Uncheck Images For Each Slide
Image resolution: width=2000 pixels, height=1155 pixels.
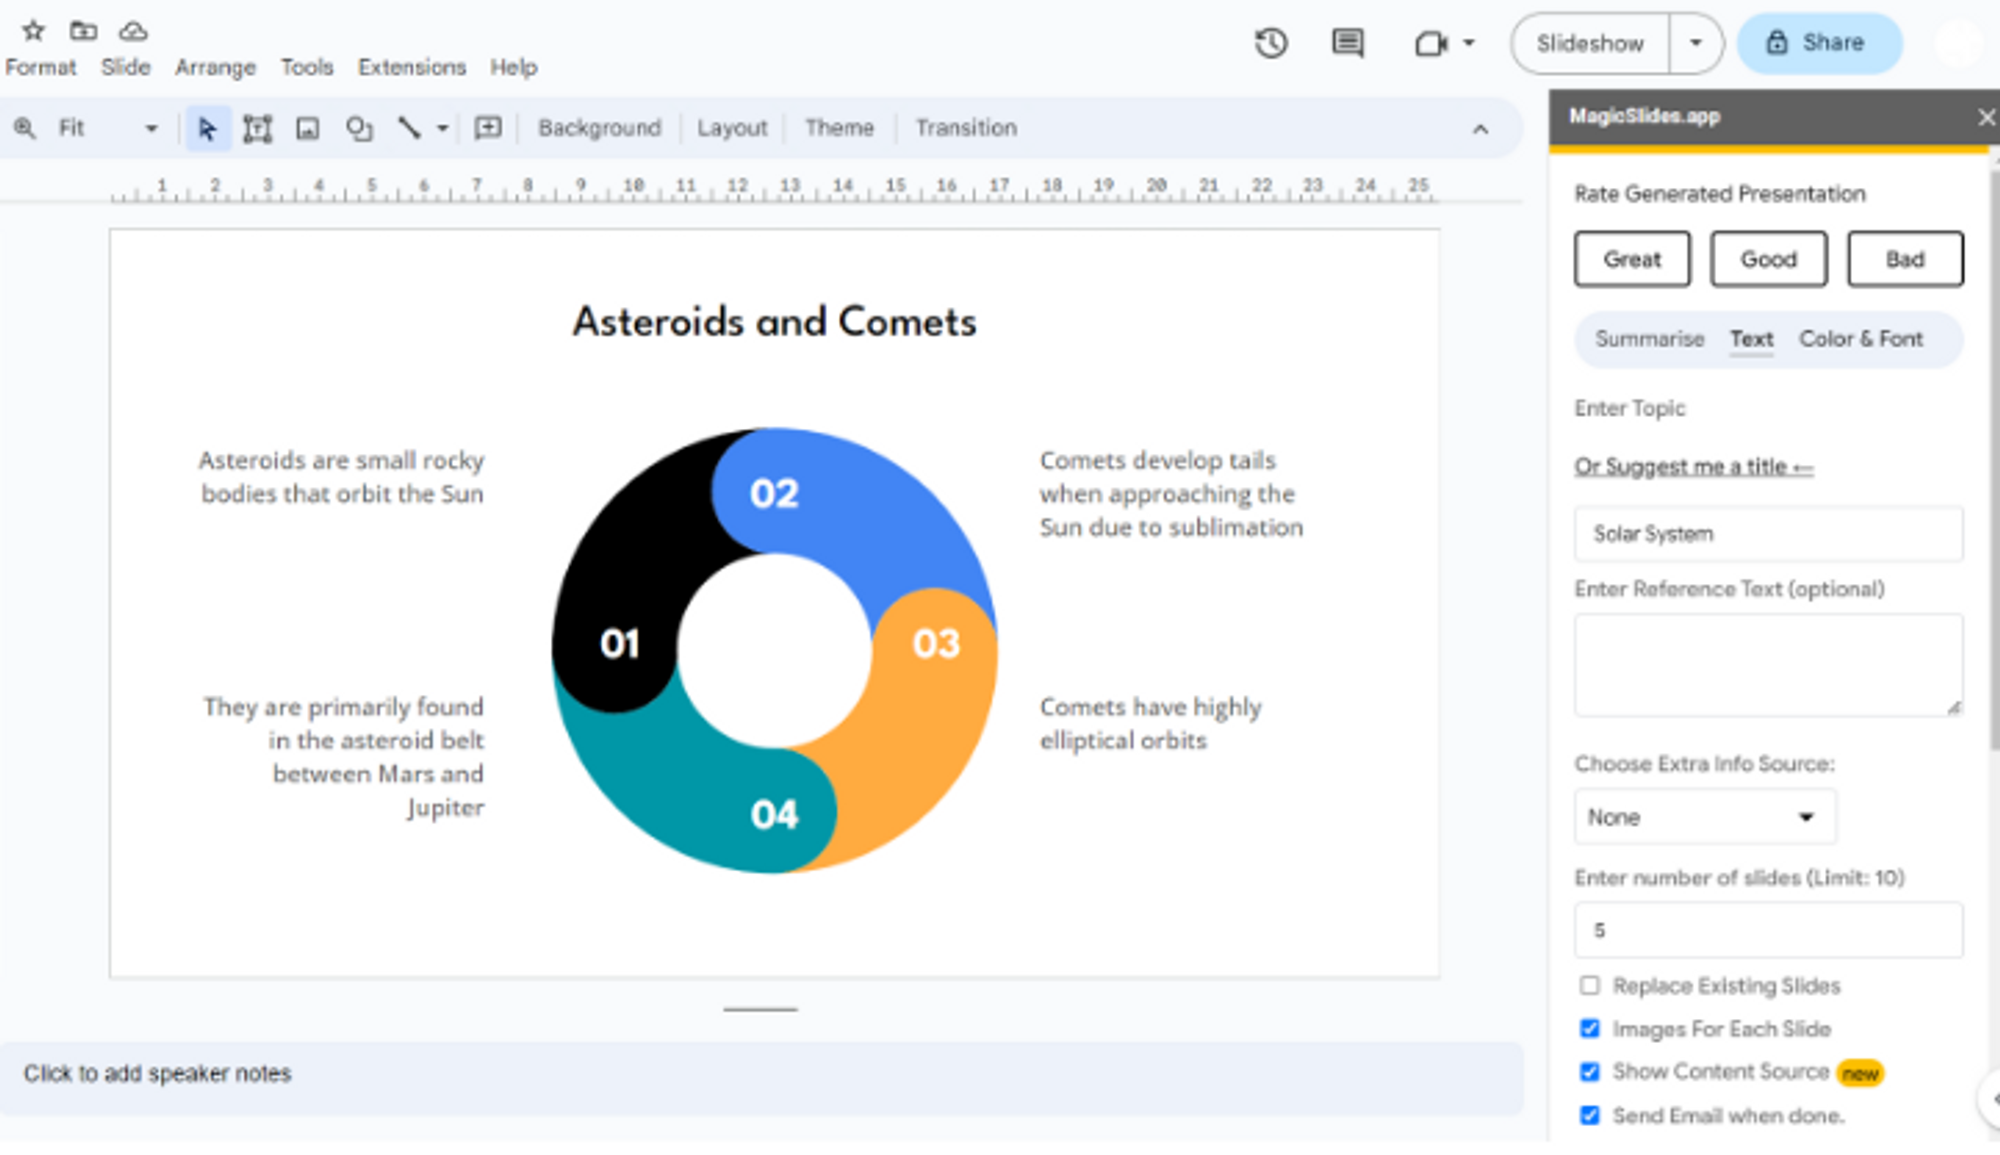pyautogui.click(x=1589, y=1028)
